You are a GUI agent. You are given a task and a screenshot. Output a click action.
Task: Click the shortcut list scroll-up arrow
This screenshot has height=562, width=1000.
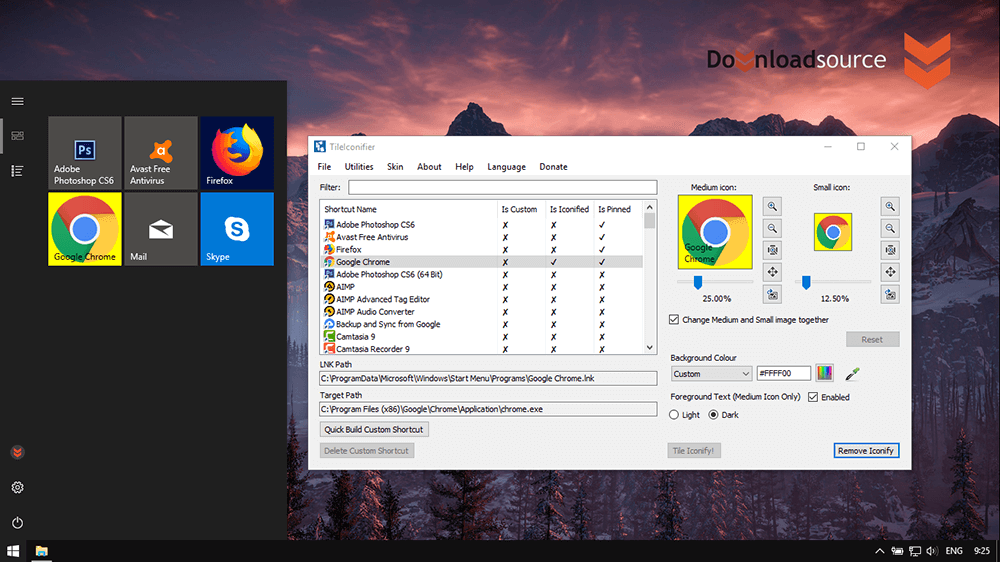pyautogui.click(x=650, y=207)
